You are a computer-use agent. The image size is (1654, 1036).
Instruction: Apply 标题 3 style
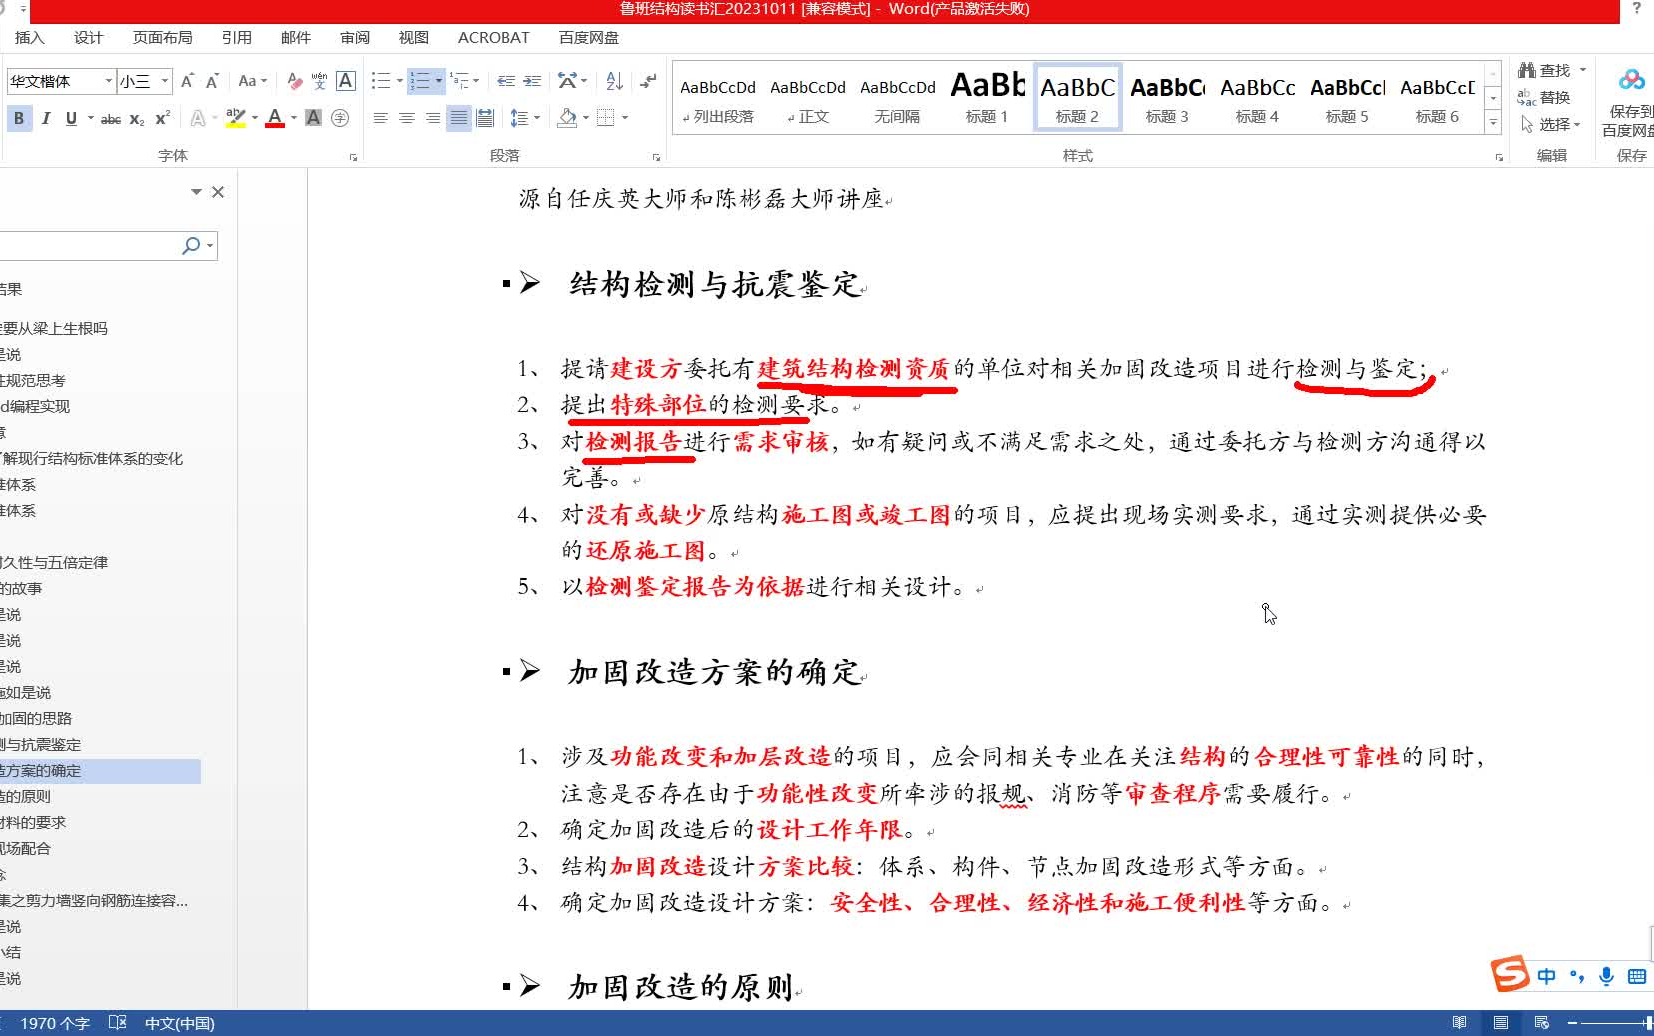point(1167,97)
